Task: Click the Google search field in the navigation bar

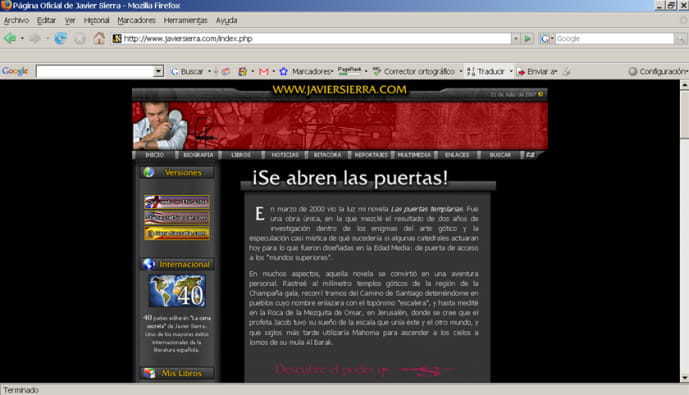Action: (x=614, y=39)
